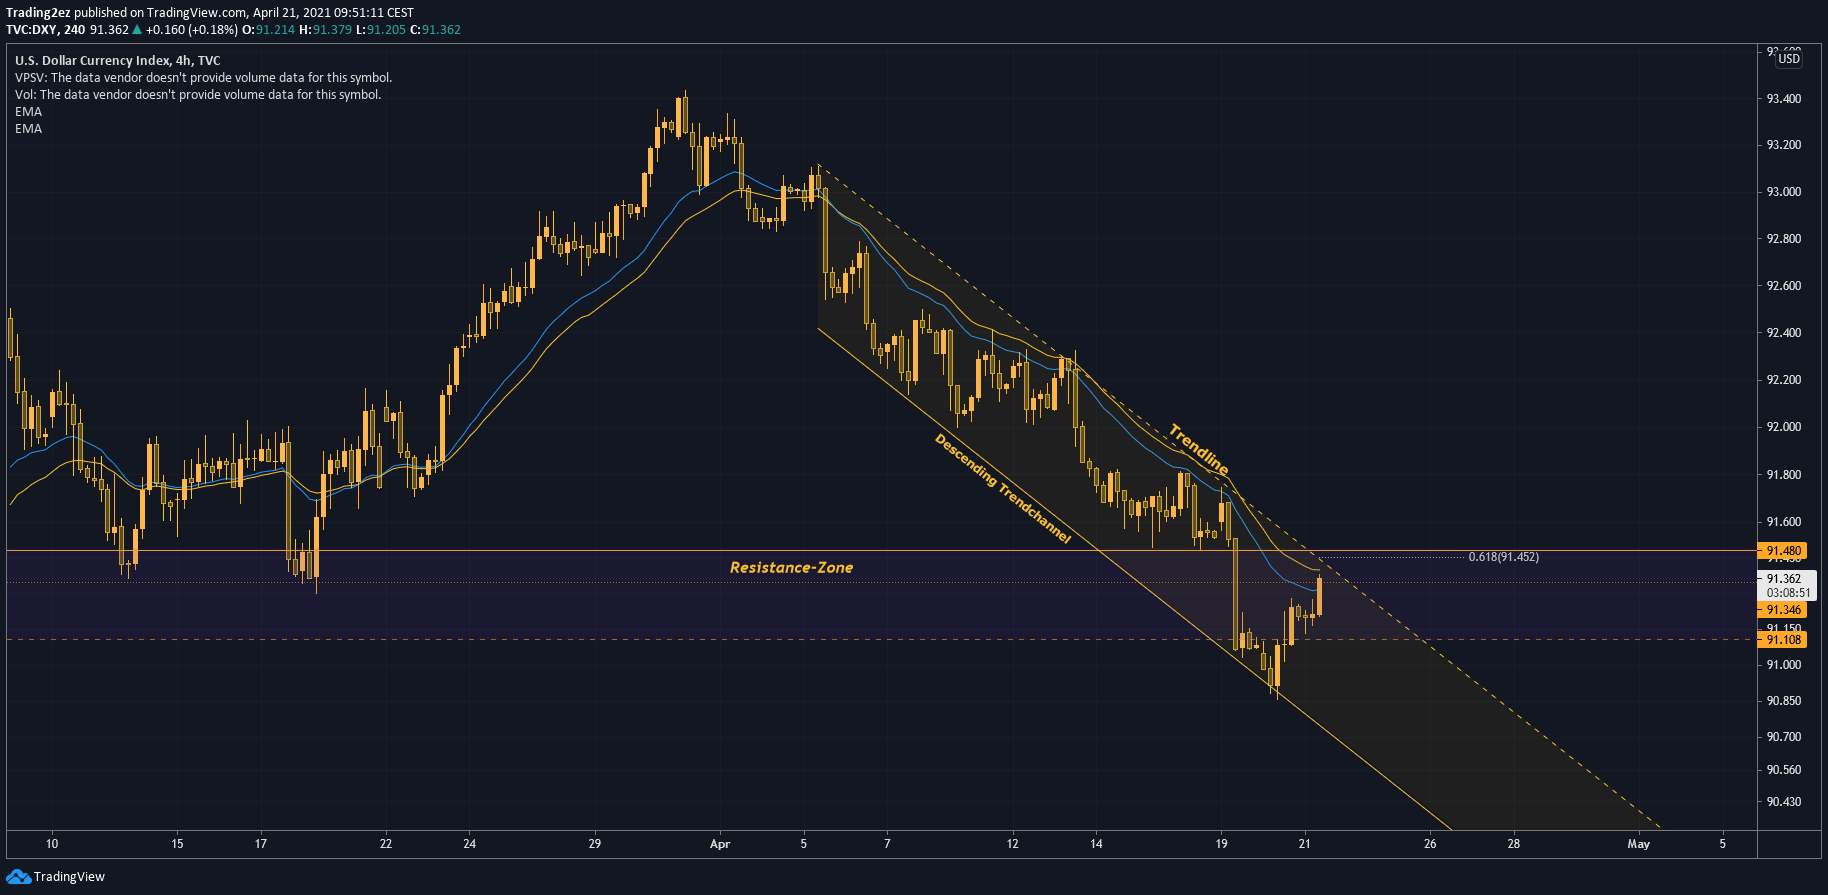Click the 10 date on time axis
Viewport: 1828px width, 895px height.
click(52, 844)
